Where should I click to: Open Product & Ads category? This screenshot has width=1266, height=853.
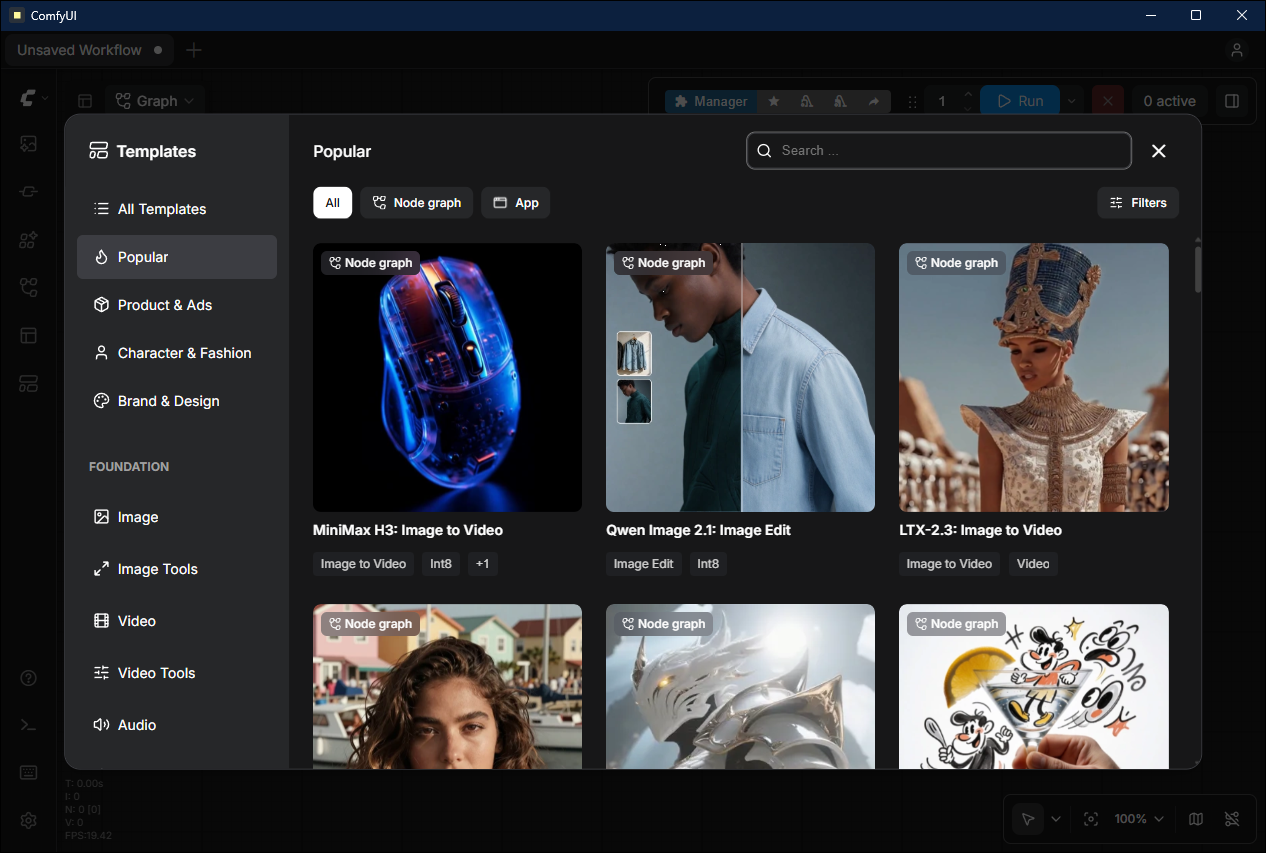pos(177,305)
